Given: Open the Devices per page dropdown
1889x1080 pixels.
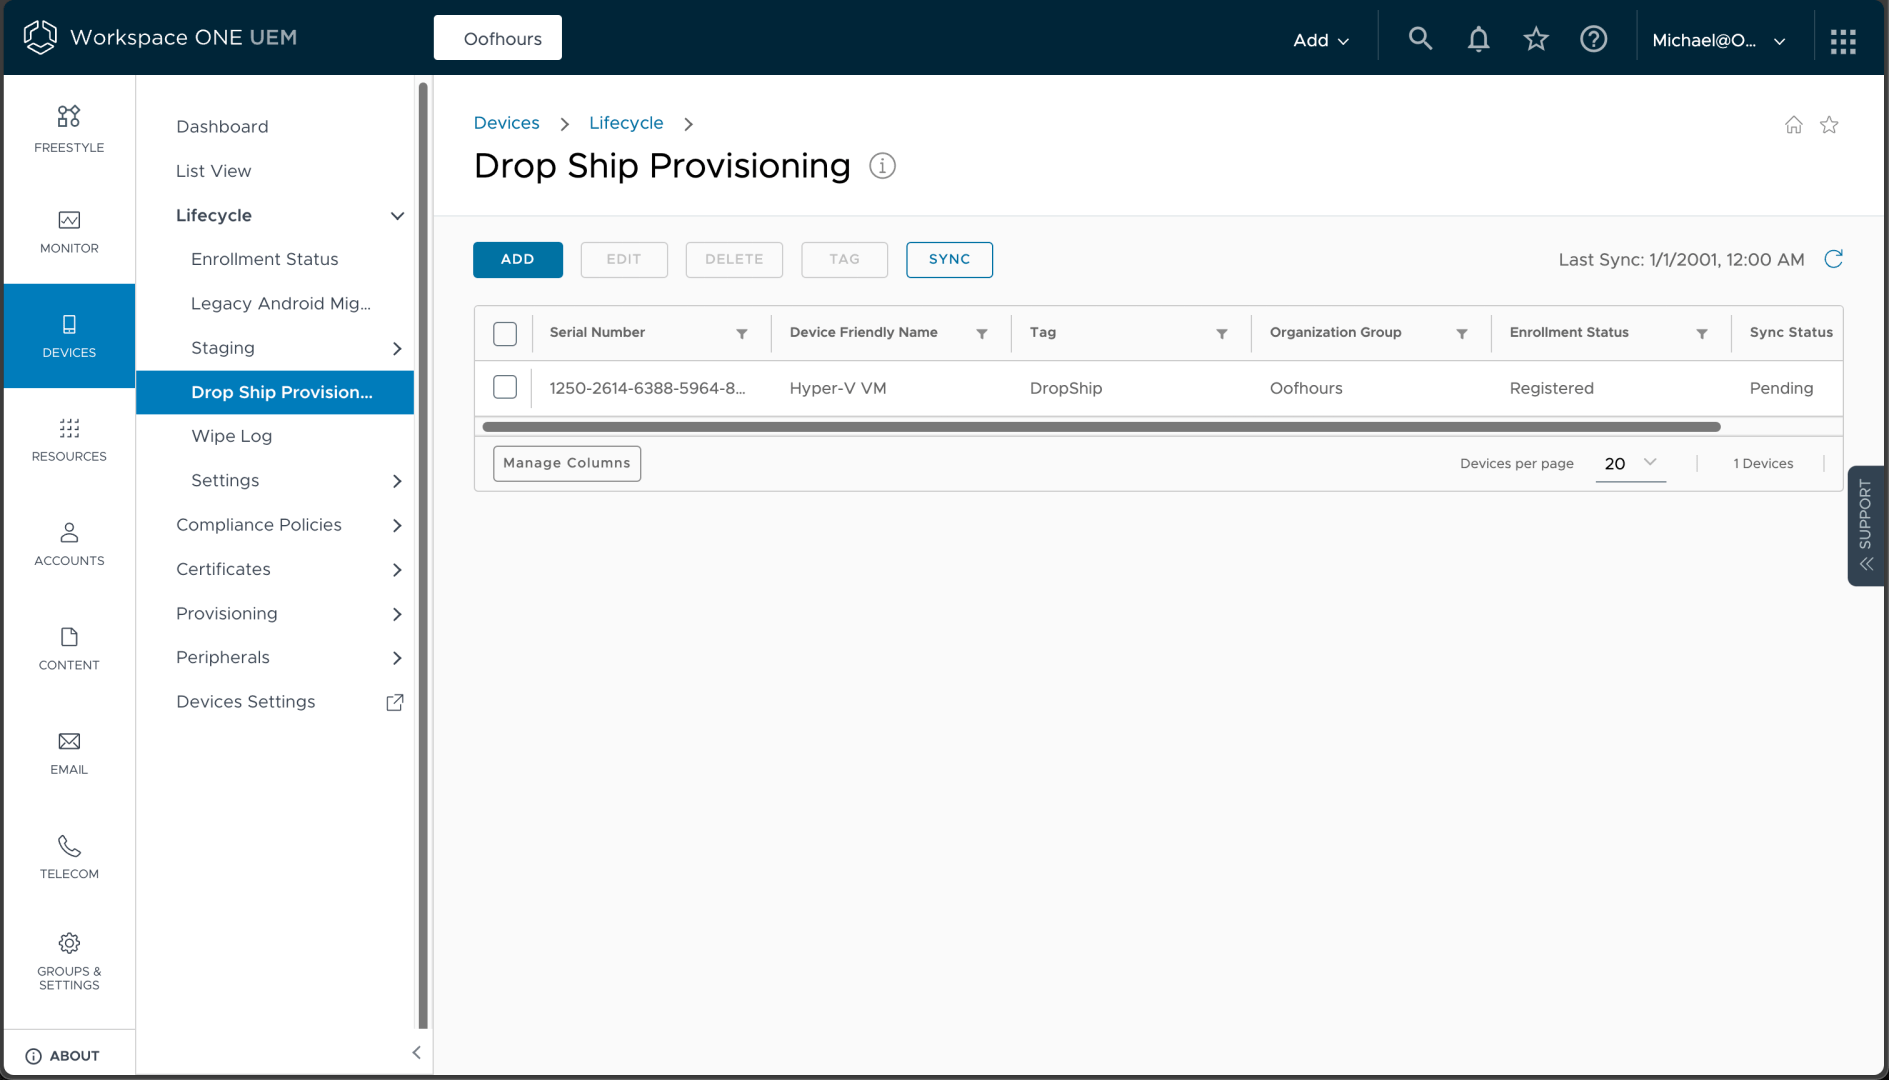Looking at the screenshot, I should tap(1630, 463).
